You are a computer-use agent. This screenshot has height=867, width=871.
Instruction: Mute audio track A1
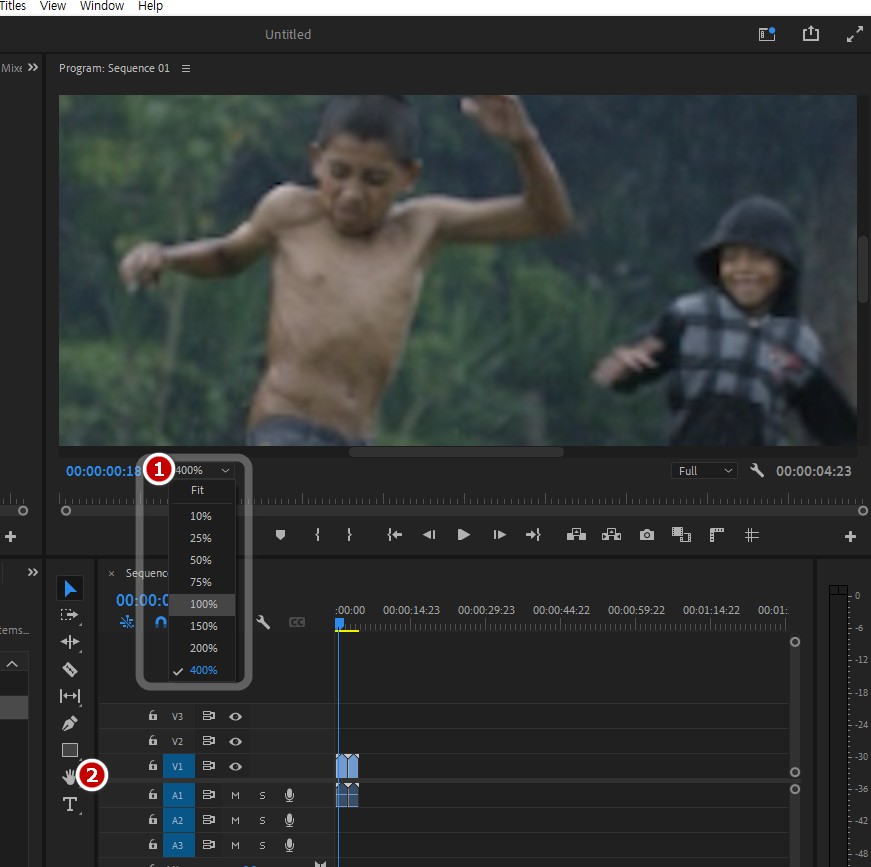[236, 795]
